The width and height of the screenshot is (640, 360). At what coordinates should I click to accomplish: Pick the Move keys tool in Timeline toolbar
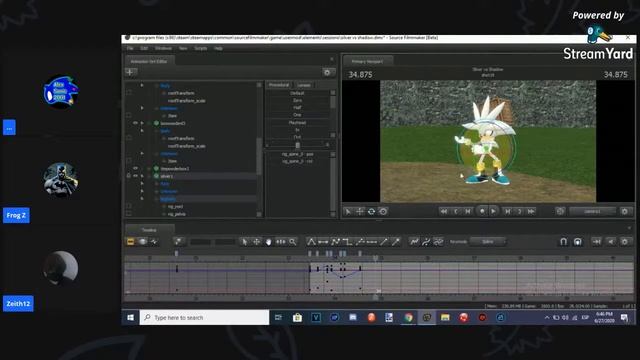click(x=256, y=242)
